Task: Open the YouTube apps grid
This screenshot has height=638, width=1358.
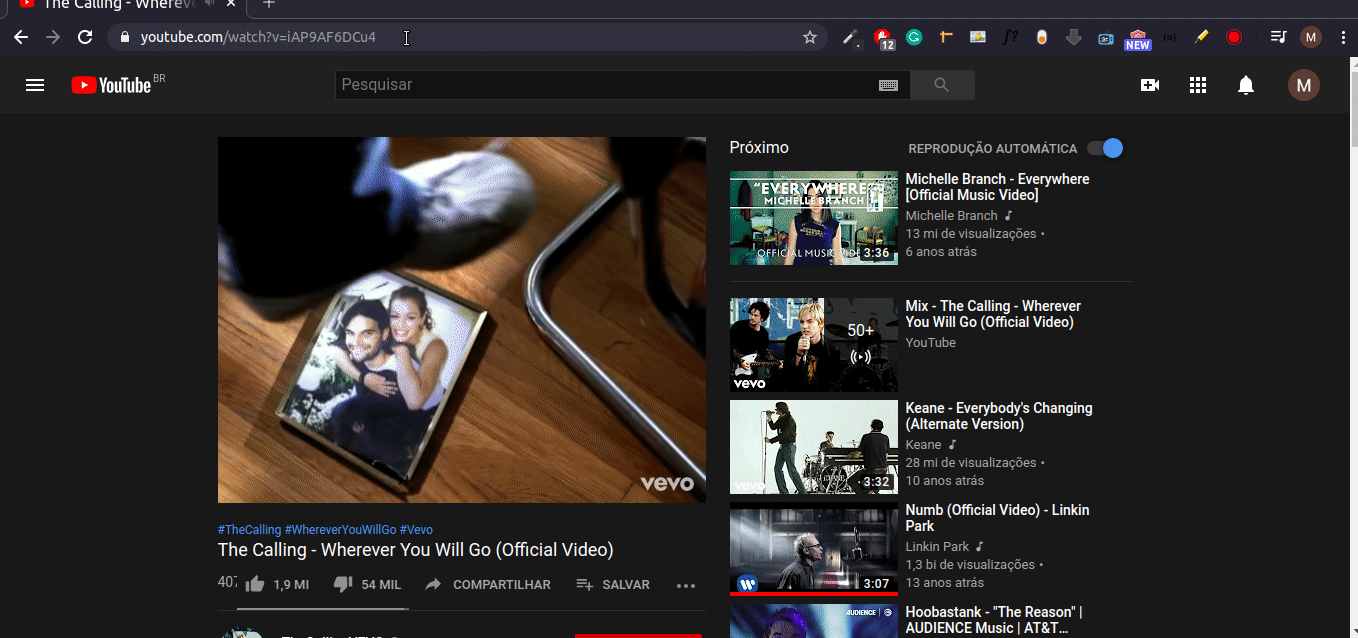Action: point(1198,85)
